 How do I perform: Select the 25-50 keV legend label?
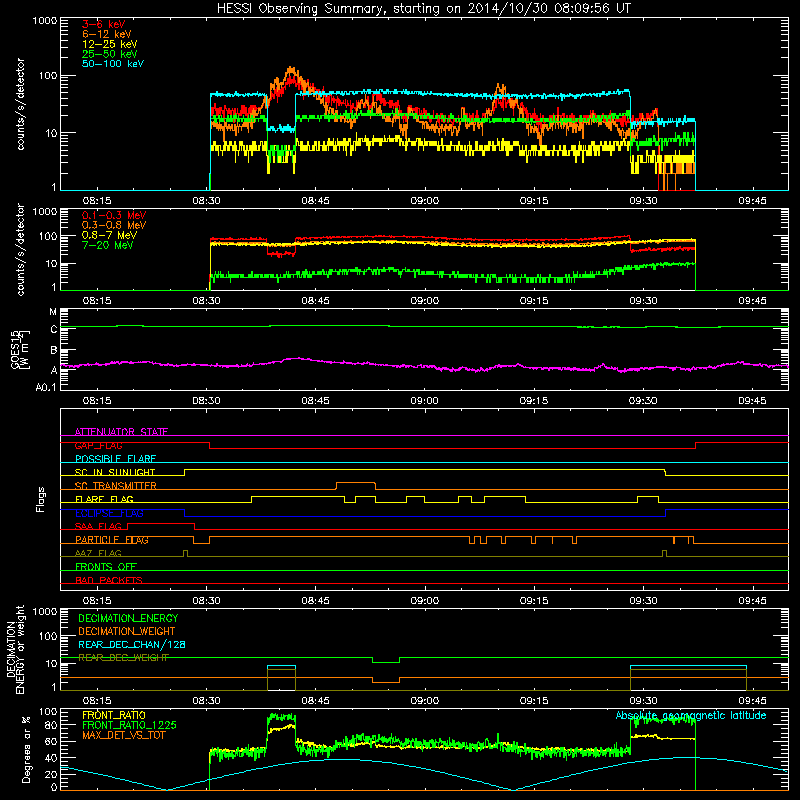click(110, 54)
